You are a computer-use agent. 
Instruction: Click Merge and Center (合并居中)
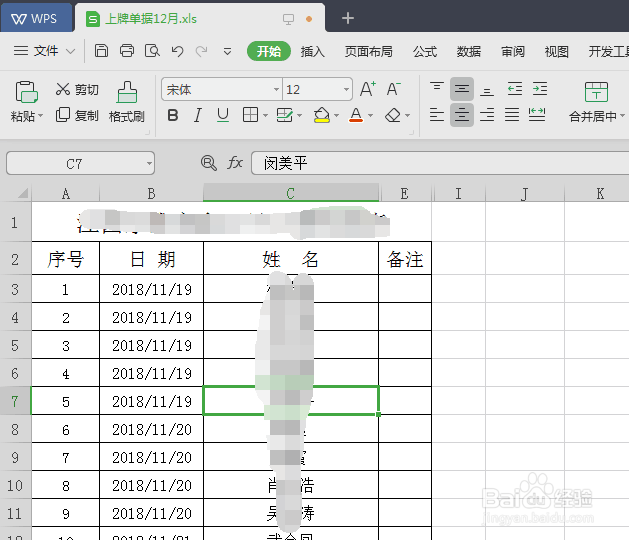596,102
